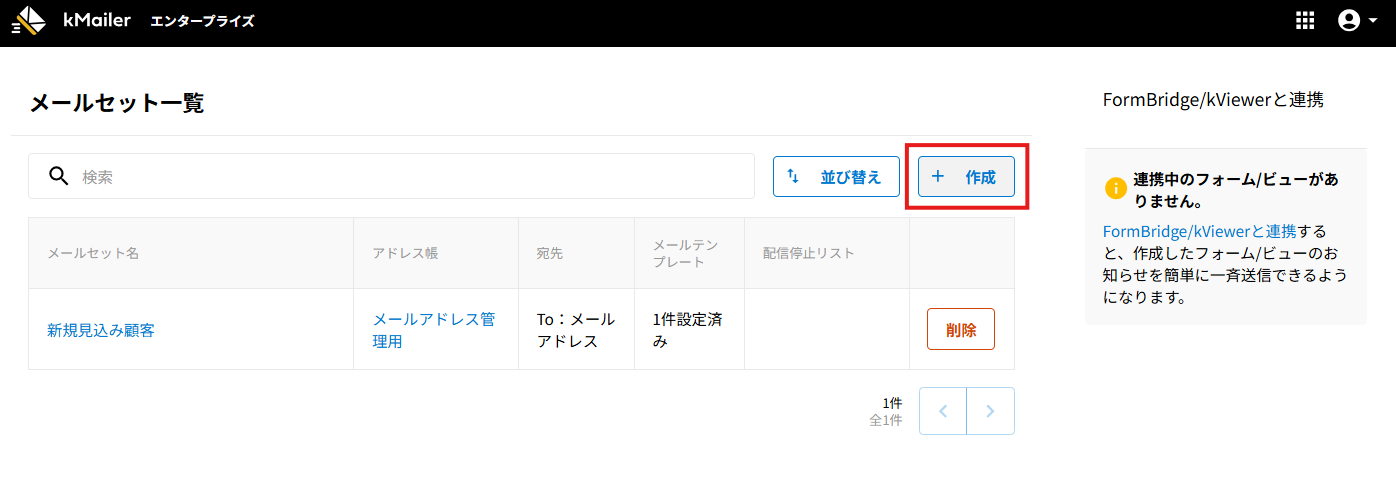The image size is (1396, 504).
Task: Open the user account menu
Action: point(1357,21)
